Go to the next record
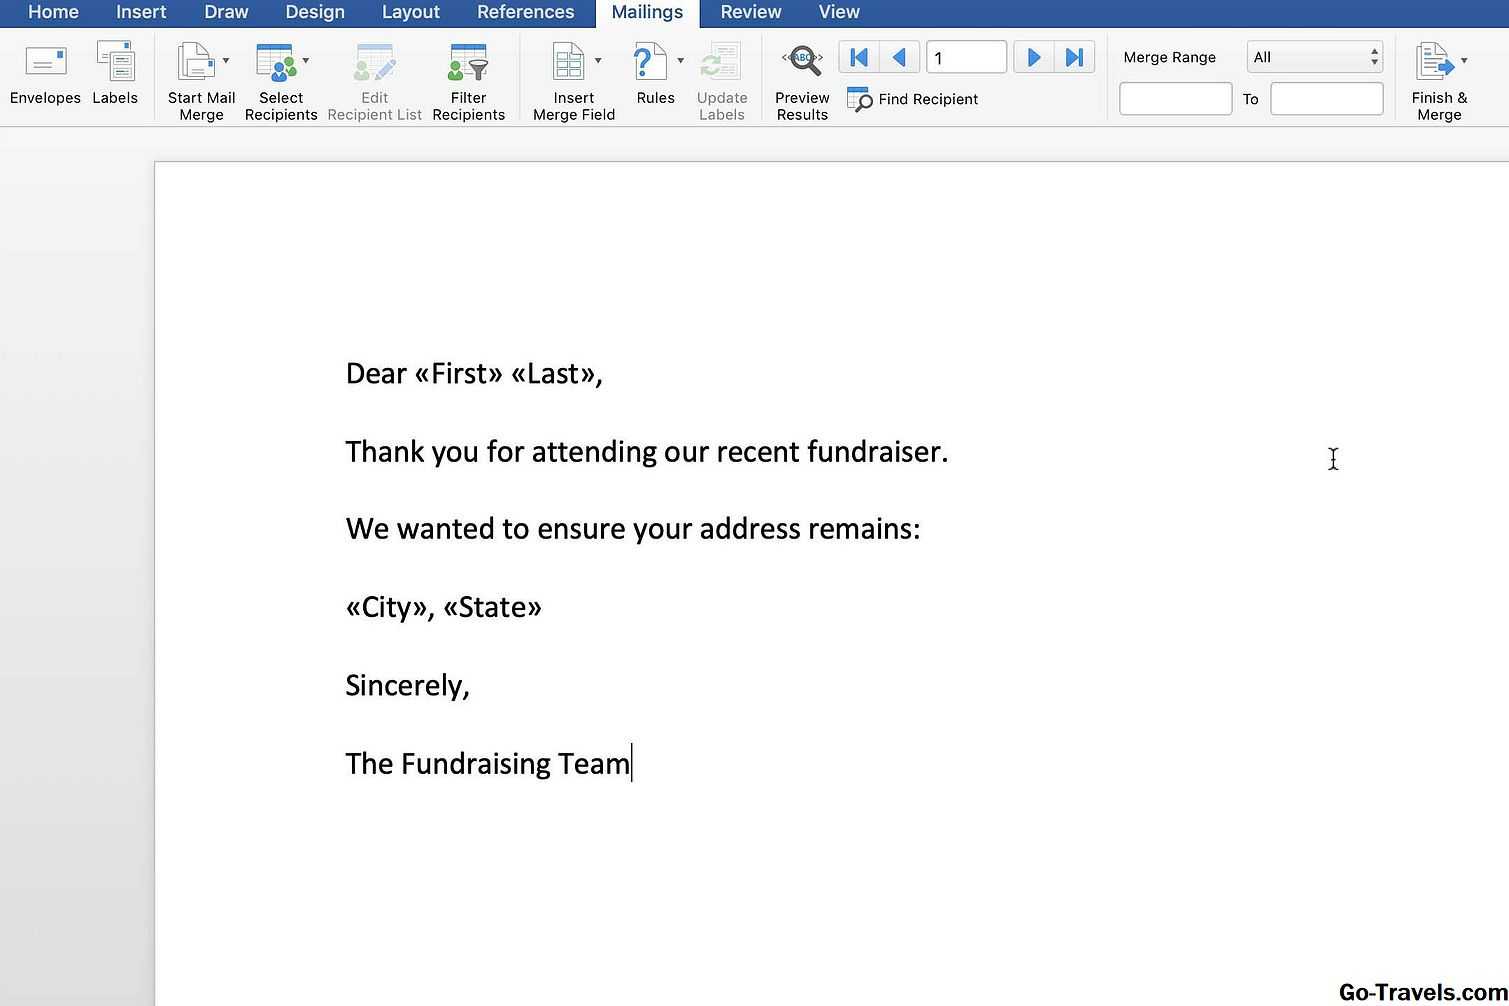This screenshot has width=1509, height=1006. (1034, 57)
